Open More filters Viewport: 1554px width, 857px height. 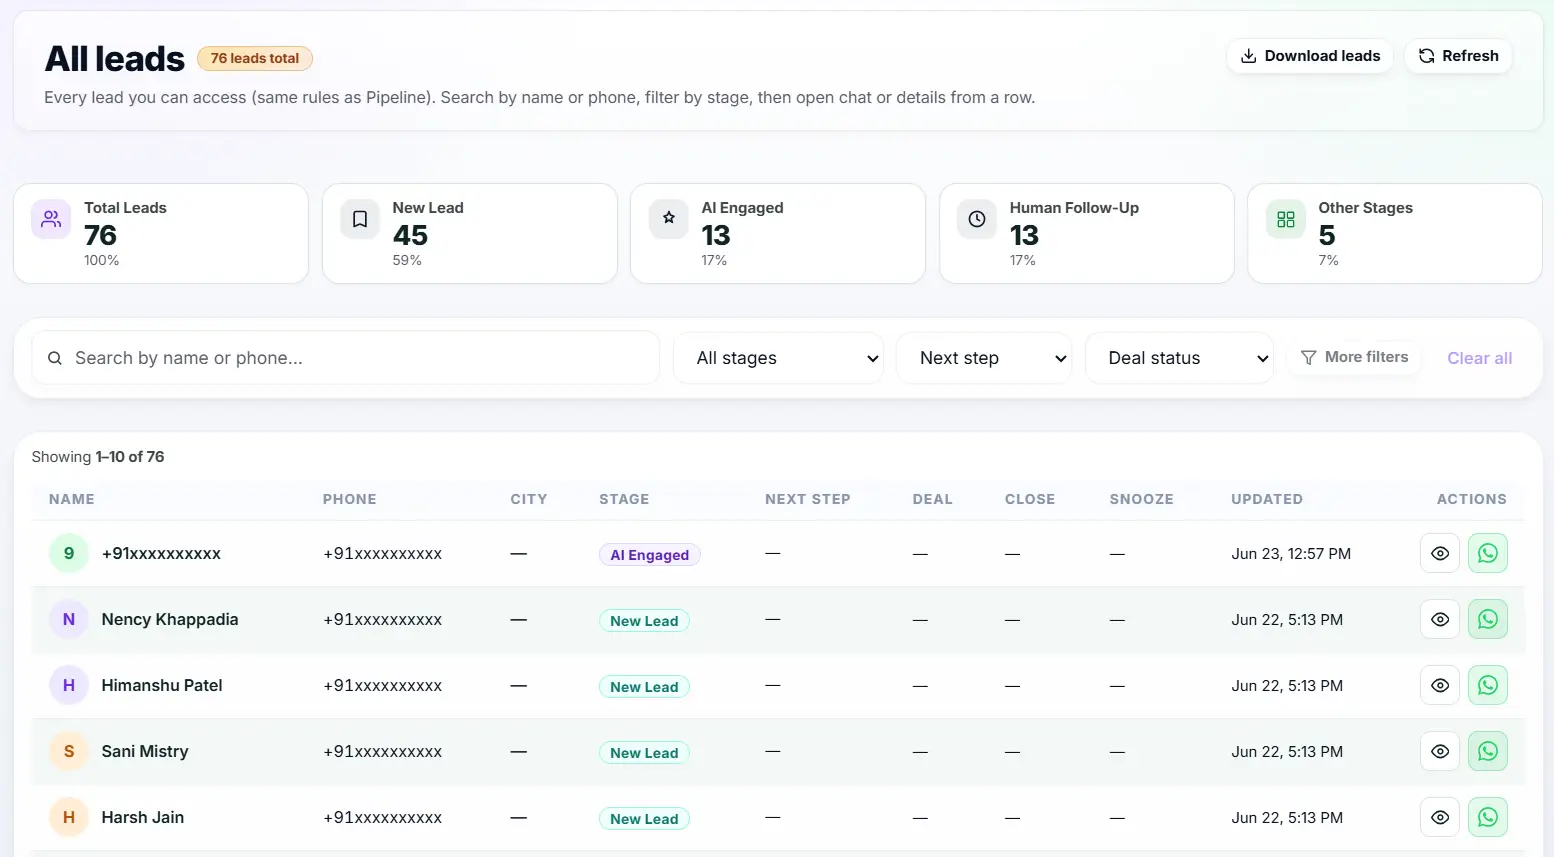point(1354,357)
